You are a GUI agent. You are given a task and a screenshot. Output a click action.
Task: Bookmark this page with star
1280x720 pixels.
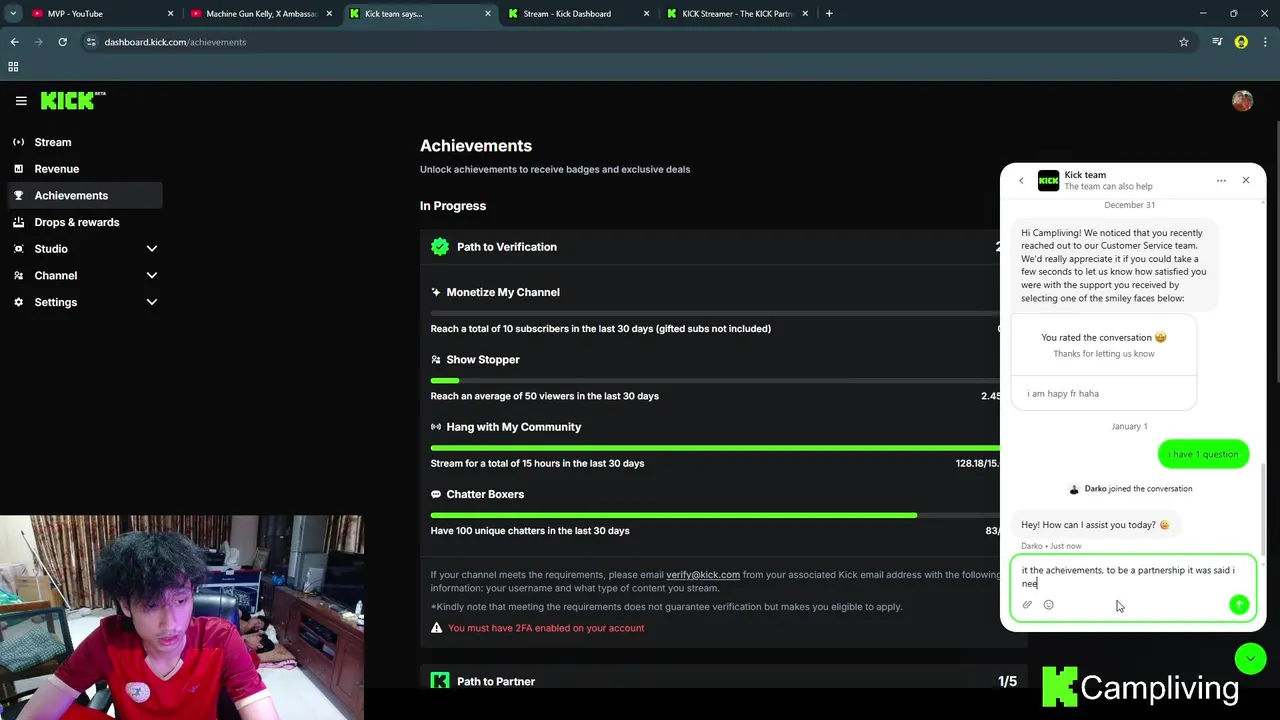[x=1184, y=42]
